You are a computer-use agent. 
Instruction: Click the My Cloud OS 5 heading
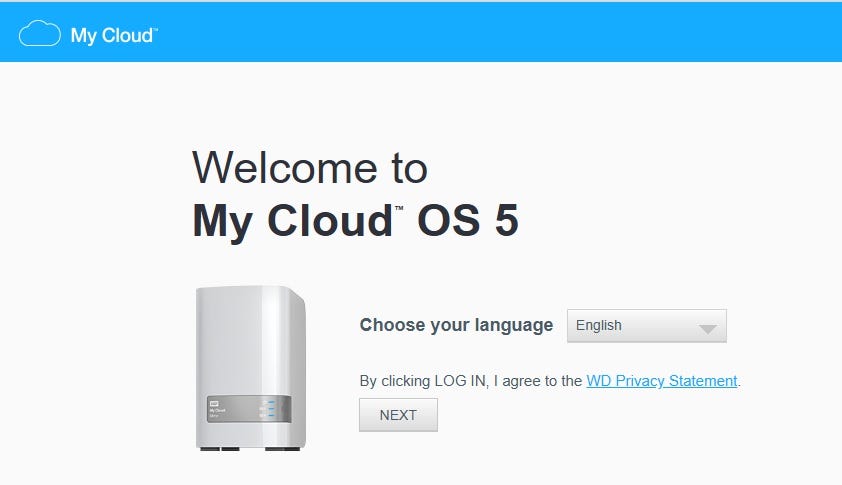coord(355,221)
